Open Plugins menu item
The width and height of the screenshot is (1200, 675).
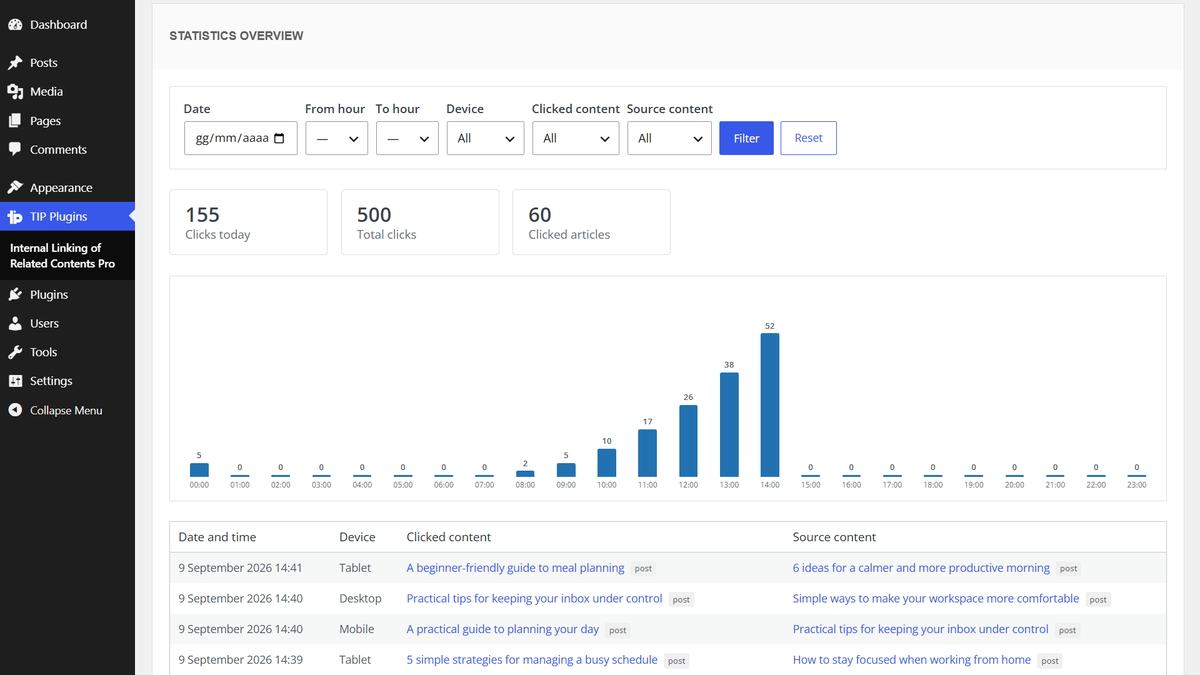[x=67, y=294]
